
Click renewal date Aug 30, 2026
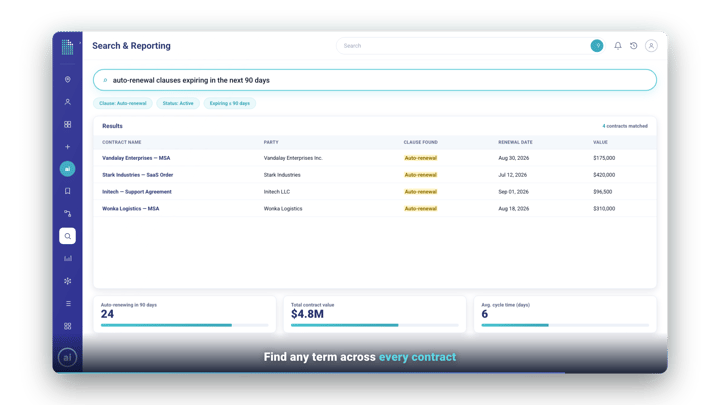[x=513, y=158]
